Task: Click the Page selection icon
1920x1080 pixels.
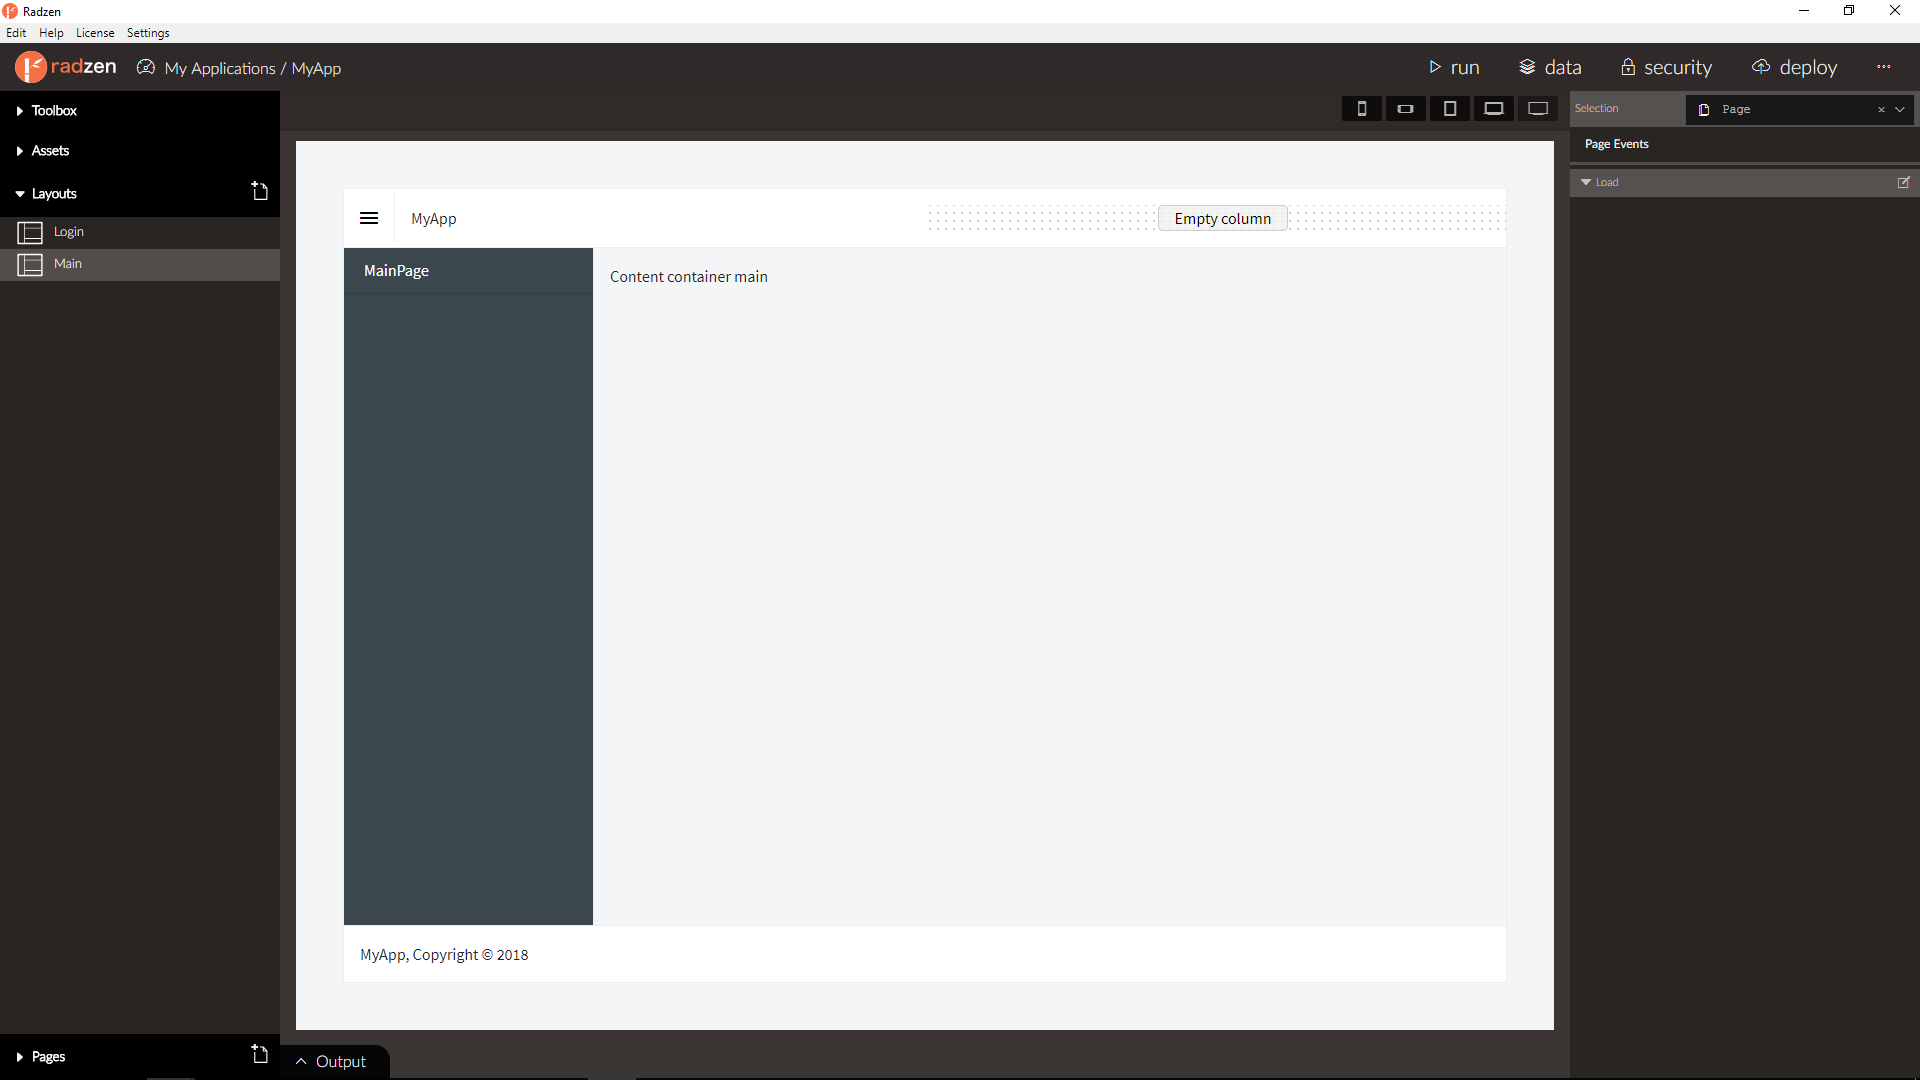Action: click(1704, 109)
